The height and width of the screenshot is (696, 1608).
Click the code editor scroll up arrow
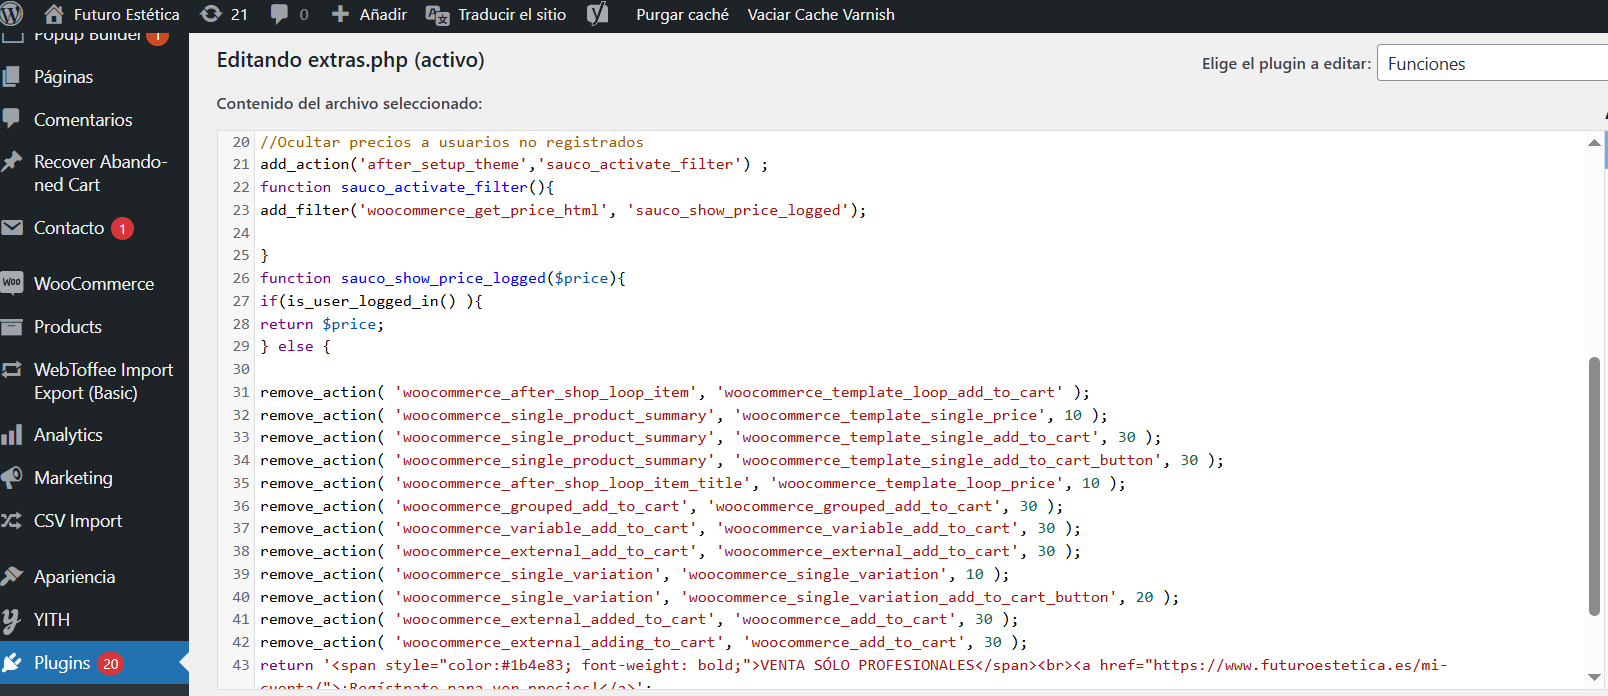(1594, 142)
